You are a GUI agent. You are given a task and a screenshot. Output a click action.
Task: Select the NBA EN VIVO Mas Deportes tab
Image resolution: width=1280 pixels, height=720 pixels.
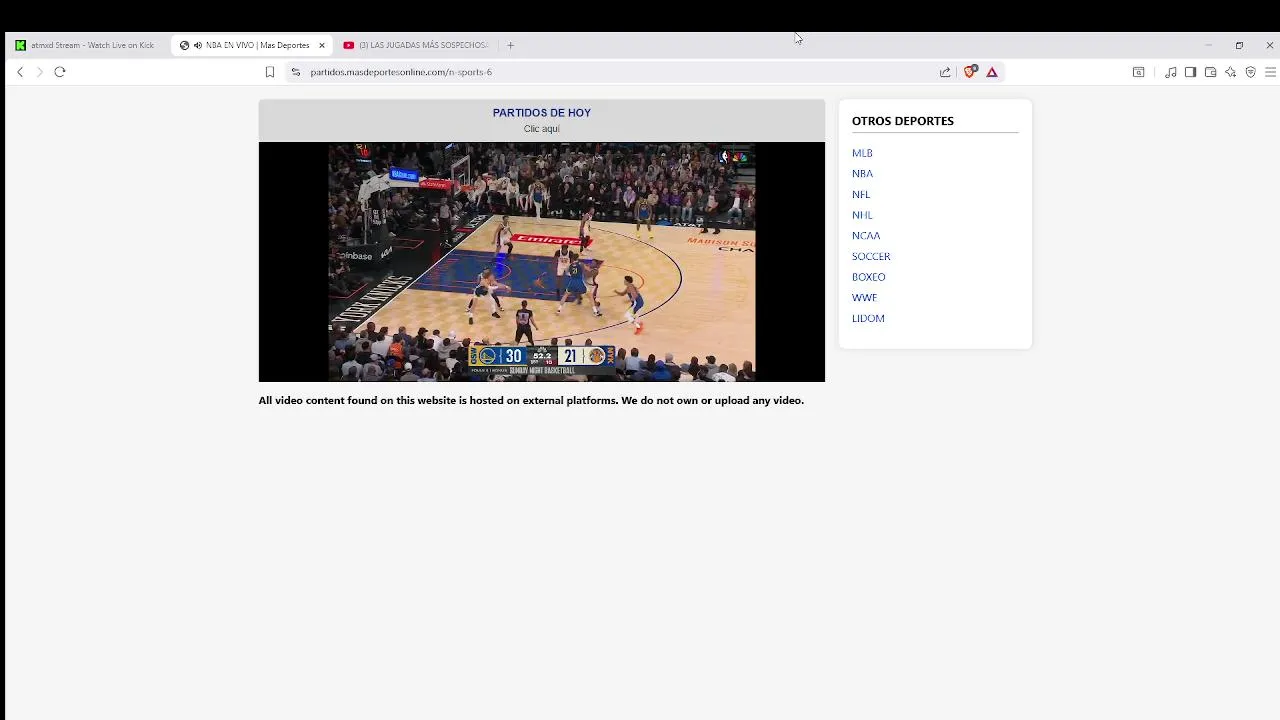point(252,45)
